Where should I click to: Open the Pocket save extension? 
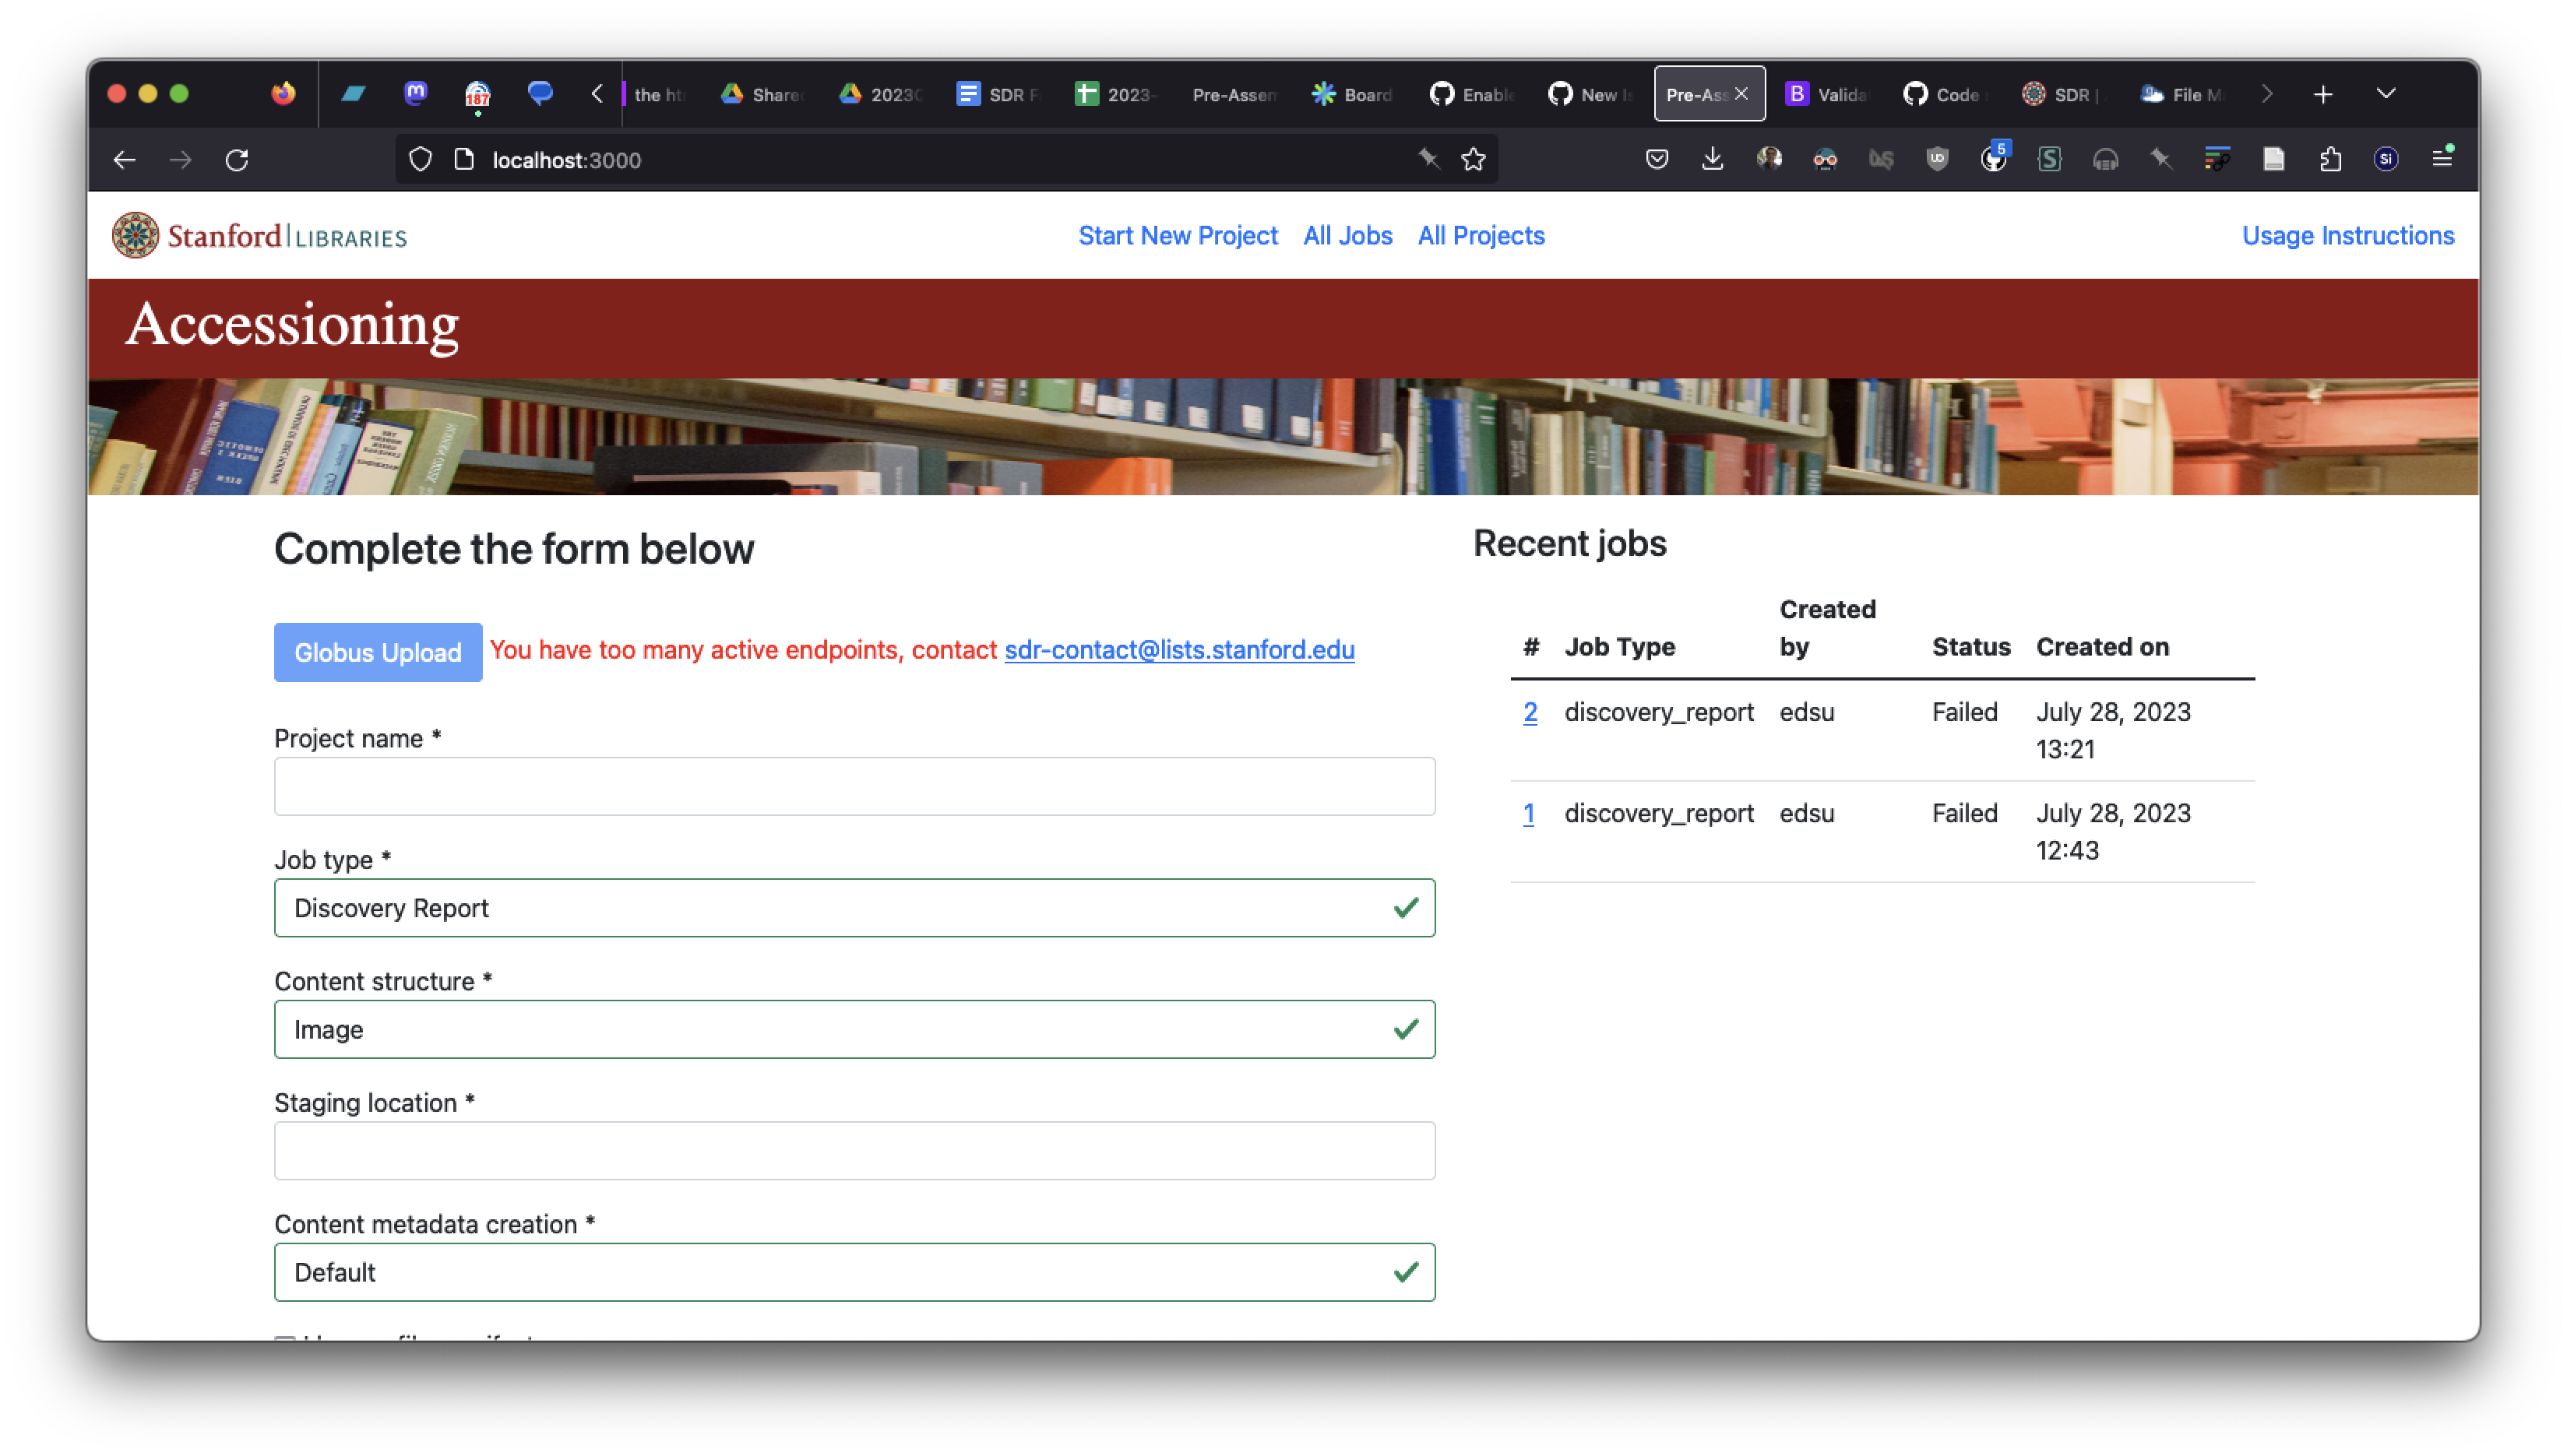tap(1656, 159)
